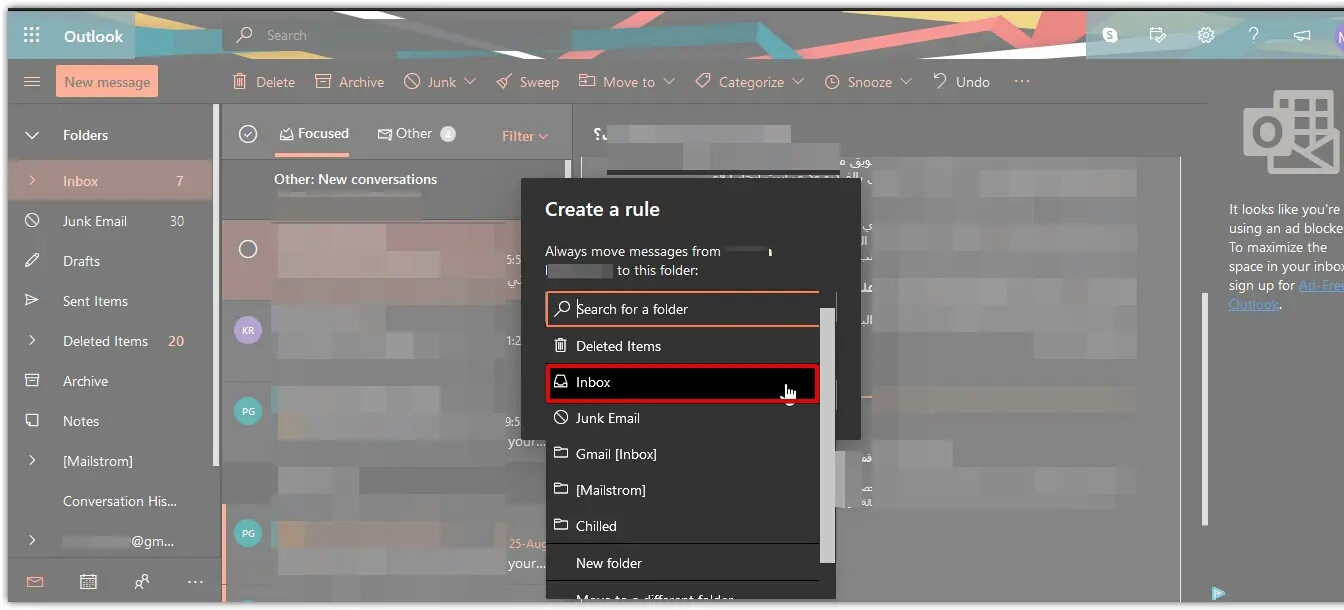Select New folder in rule dialog
This screenshot has width=1344, height=610.
(609, 563)
